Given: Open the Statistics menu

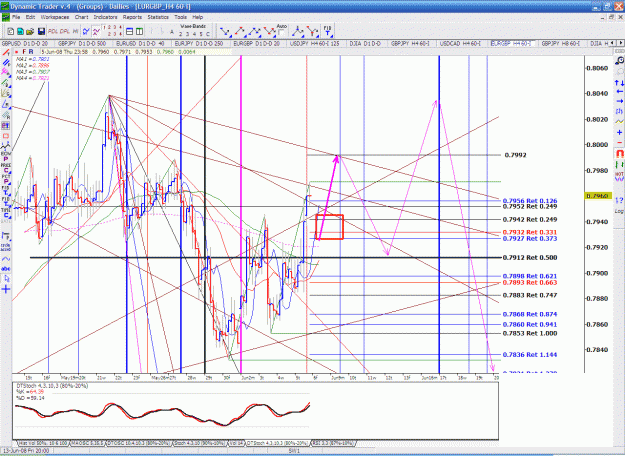Looking at the screenshot, I should pyautogui.click(x=158, y=17).
